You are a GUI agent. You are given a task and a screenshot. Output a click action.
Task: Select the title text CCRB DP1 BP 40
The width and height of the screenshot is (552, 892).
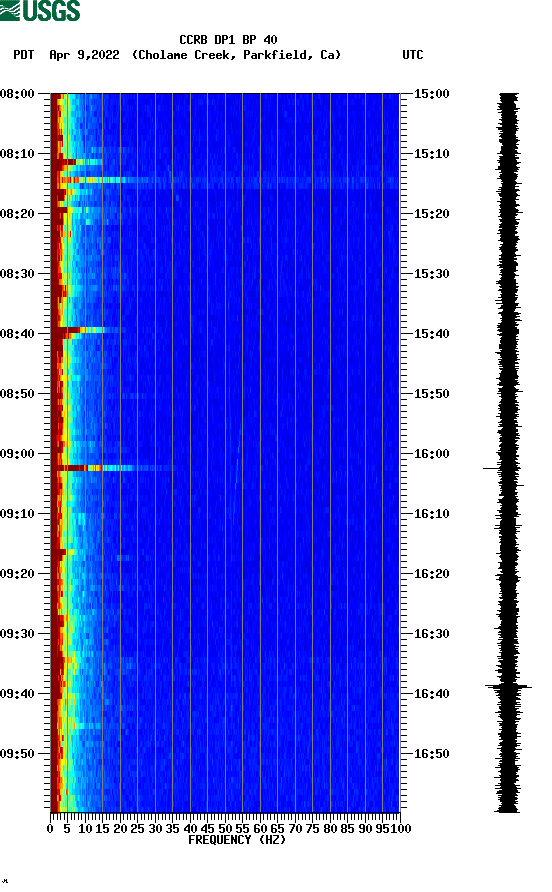[228, 40]
